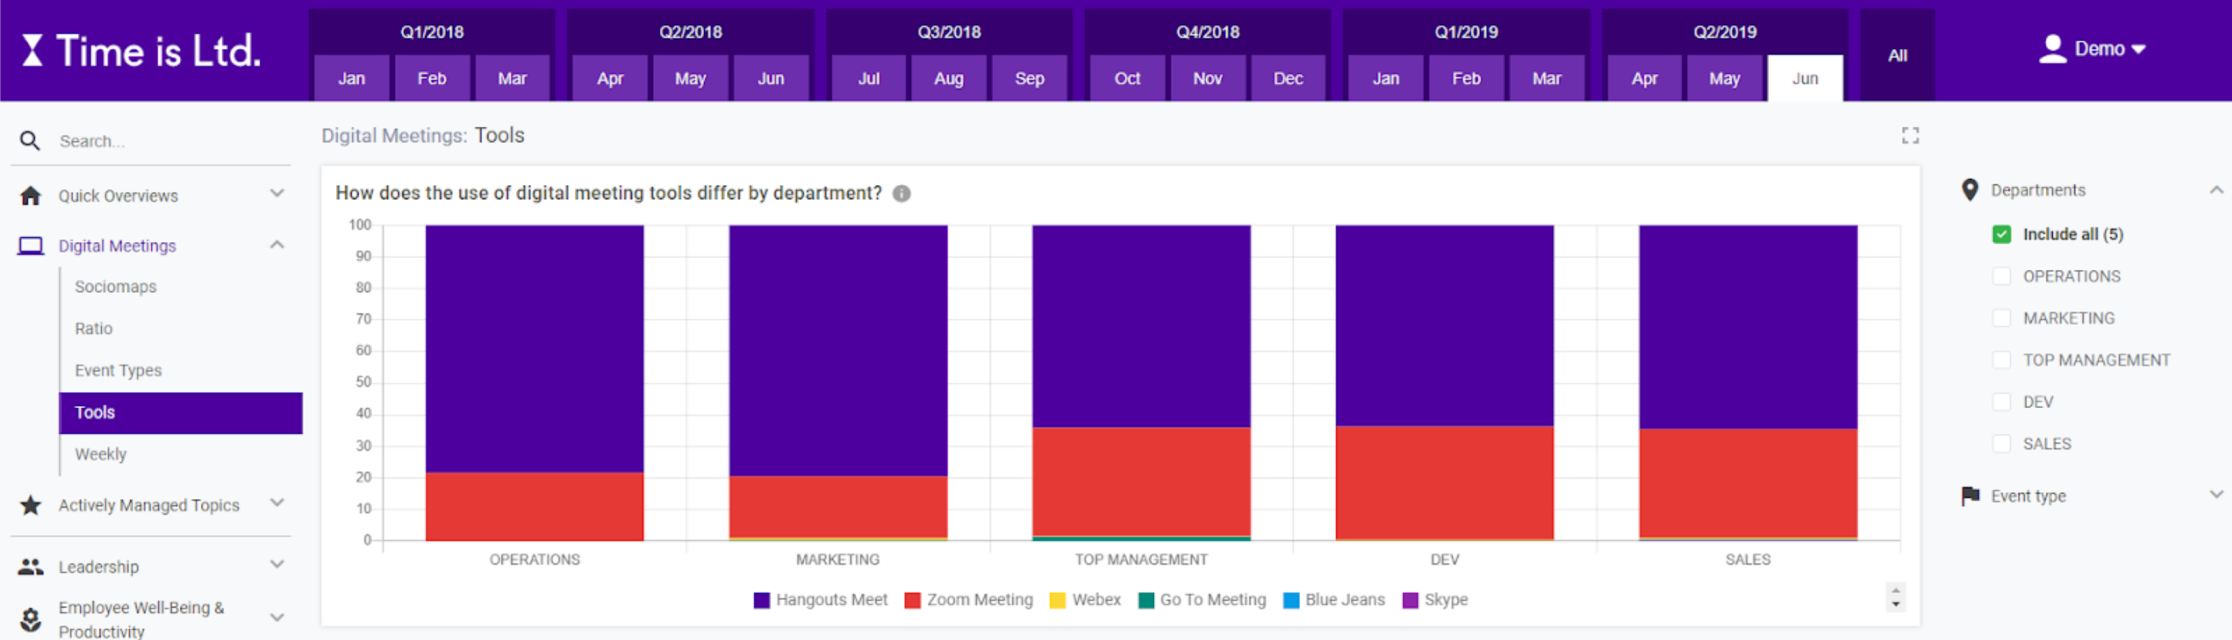Click the TOP MANAGEMENT Zoom Meeting bar segment

1141,482
